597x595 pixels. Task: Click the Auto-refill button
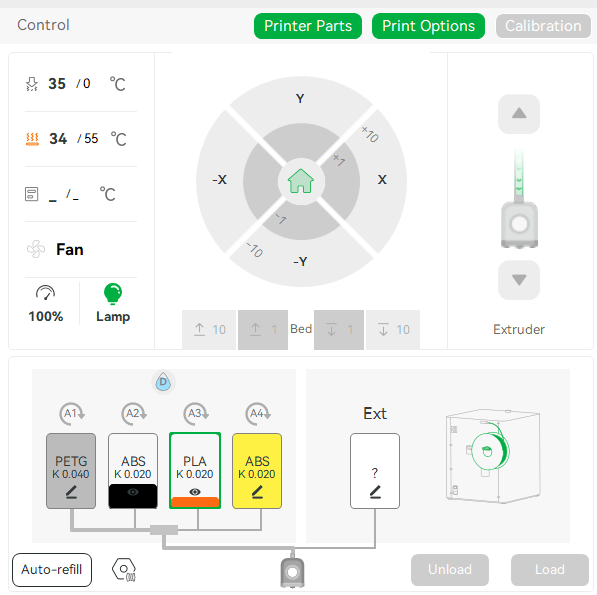pyautogui.click(x=52, y=569)
